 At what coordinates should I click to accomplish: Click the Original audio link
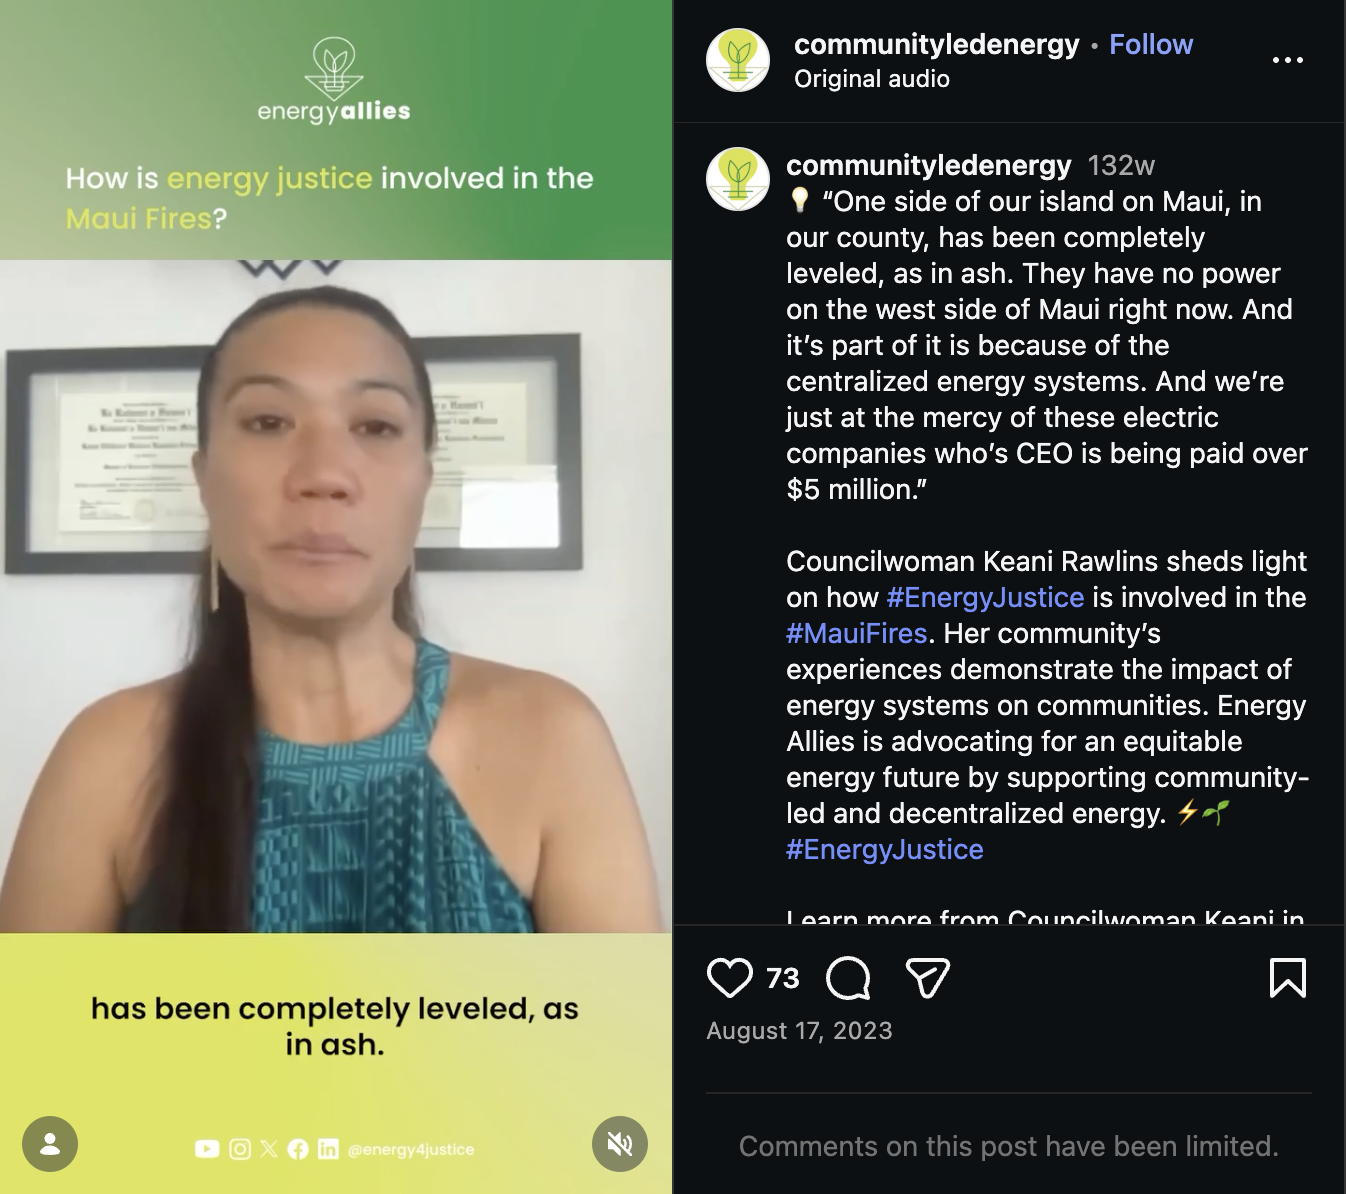pyautogui.click(x=872, y=79)
